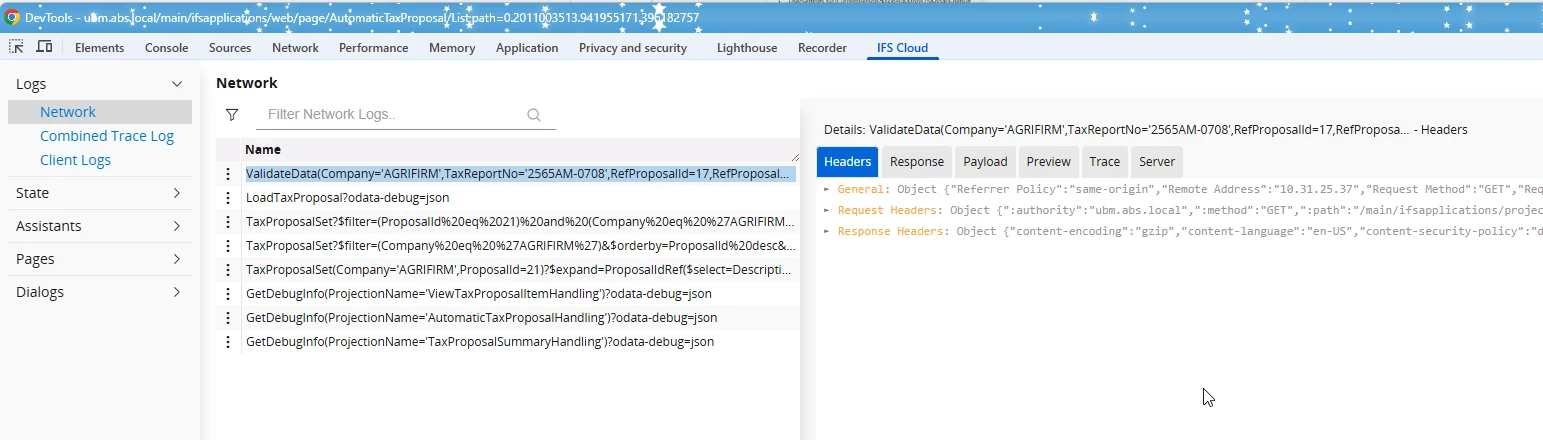Open the Lighthouse tab
Viewport: 1543px width, 440px height.
click(x=747, y=48)
